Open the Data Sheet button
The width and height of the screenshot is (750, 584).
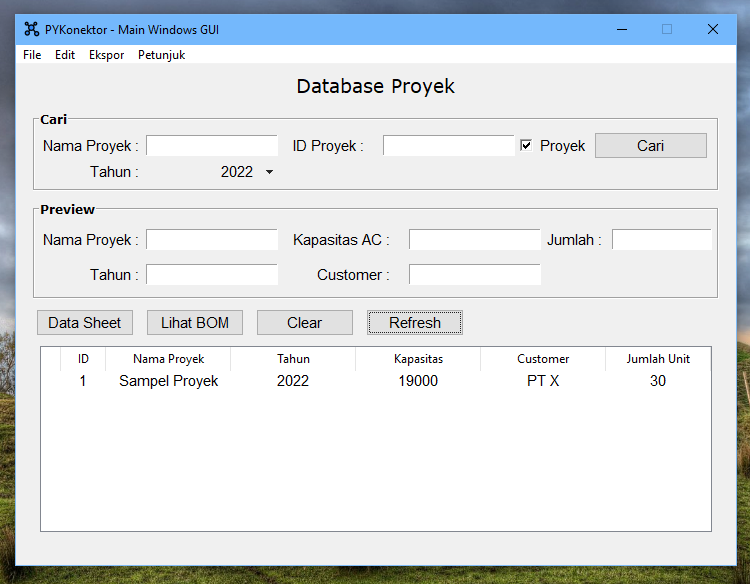tap(85, 322)
